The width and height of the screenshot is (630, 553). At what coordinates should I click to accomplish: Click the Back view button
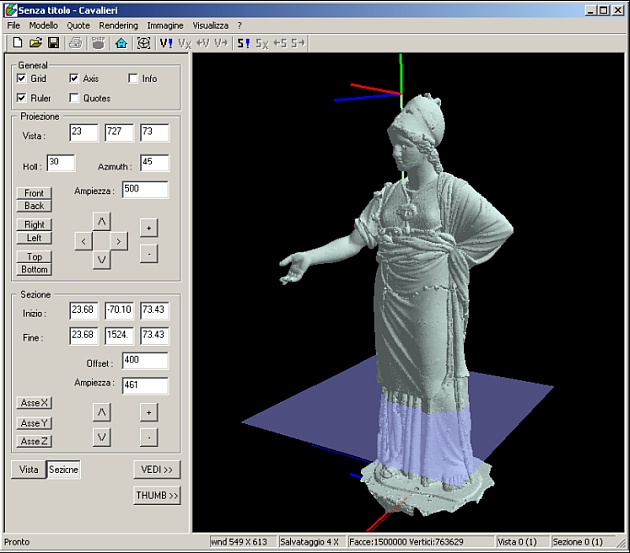(x=34, y=206)
